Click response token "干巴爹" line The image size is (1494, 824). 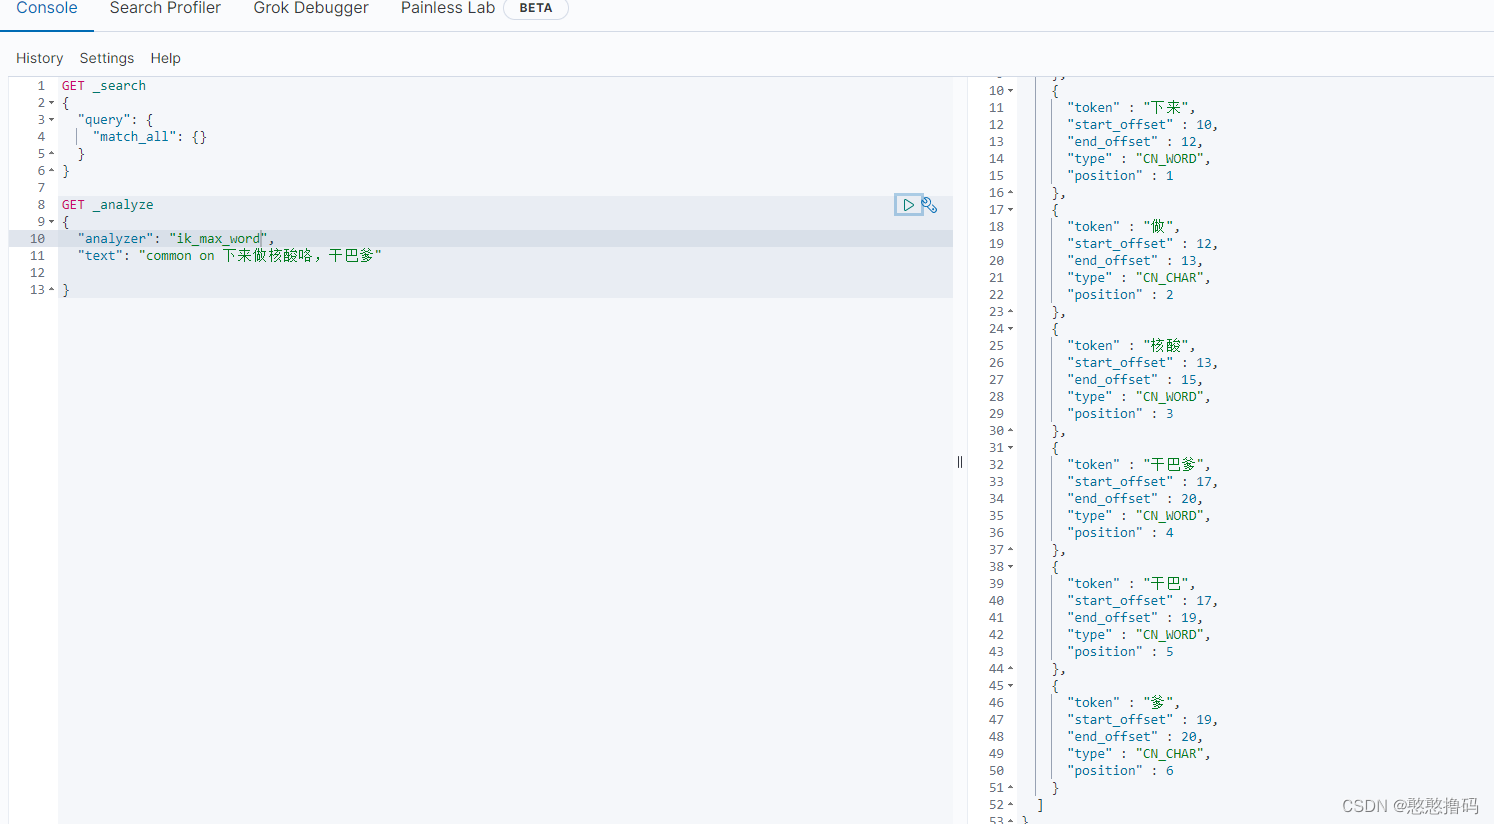pyautogui.click(x=1139, y=465)
